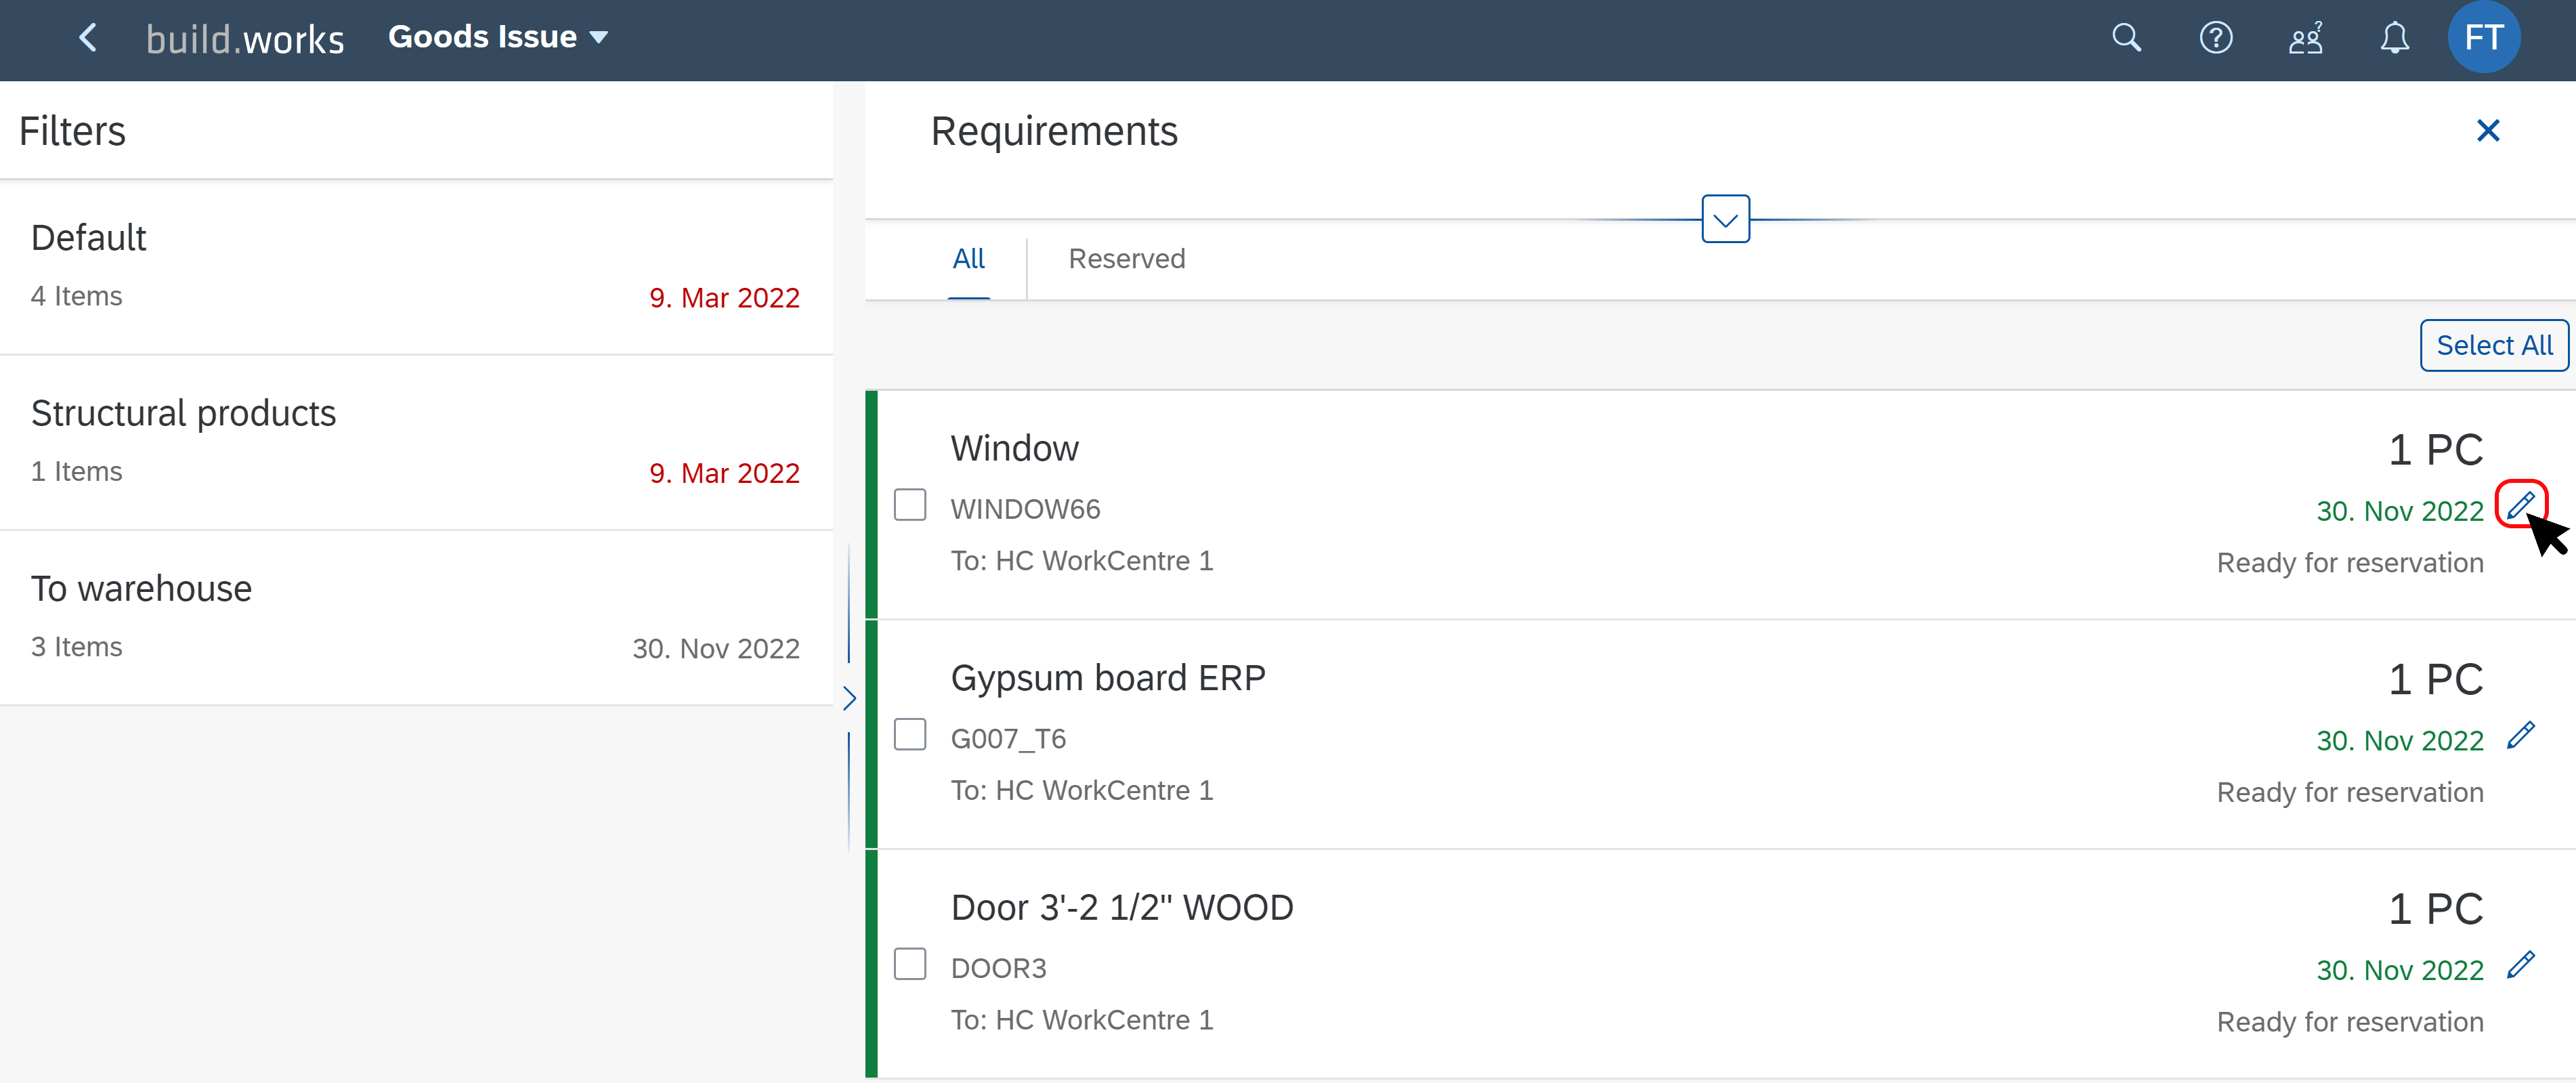Click Door's Ready for reservation status
Viewport: 2576px width, 1083px height.
pos(2350,1023)
